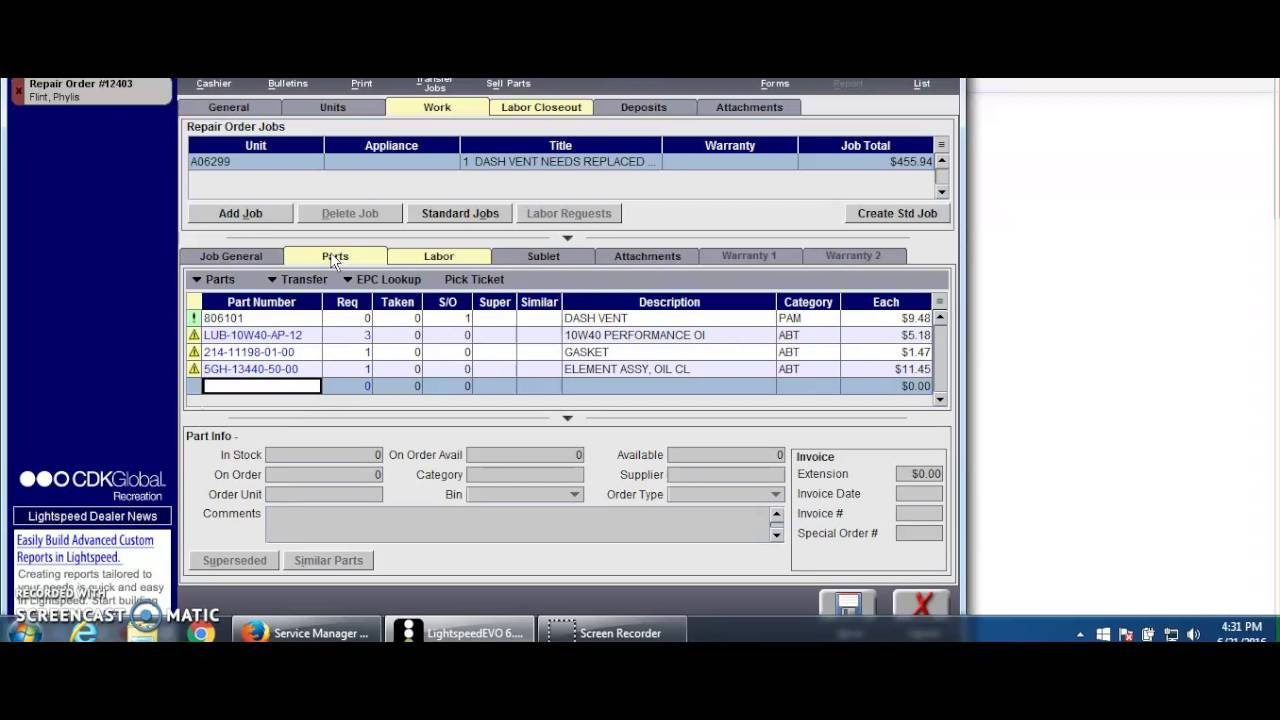Switch to the Sublet tab
Image resolution: width=1280 pixels, height=720 pixels.
(x=543, y=256)
